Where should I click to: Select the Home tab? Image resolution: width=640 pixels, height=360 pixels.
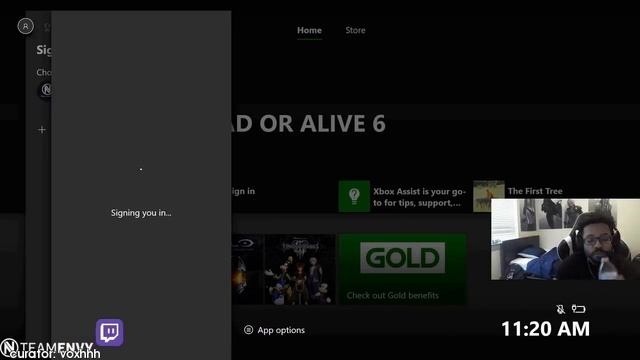tap(309, 30)
